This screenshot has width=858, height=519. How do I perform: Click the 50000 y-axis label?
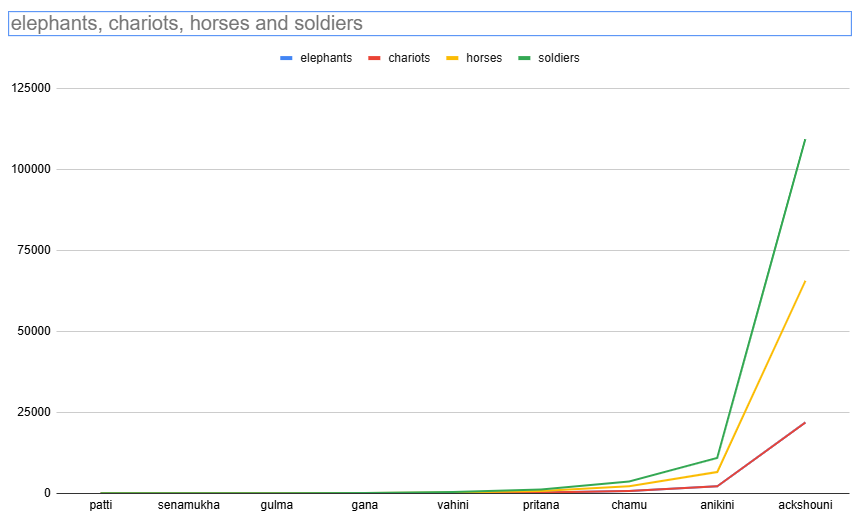pyautogui.click(x=34, y=331)
